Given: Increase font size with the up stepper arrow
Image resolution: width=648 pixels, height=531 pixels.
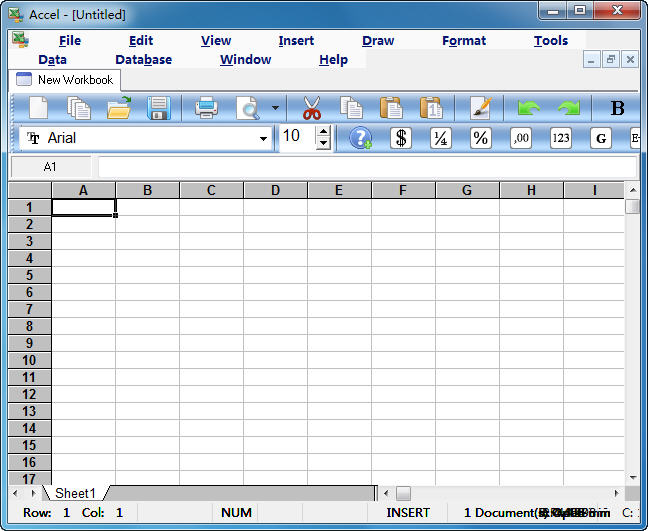Looking at the screenshot, I should pos(323,132).
